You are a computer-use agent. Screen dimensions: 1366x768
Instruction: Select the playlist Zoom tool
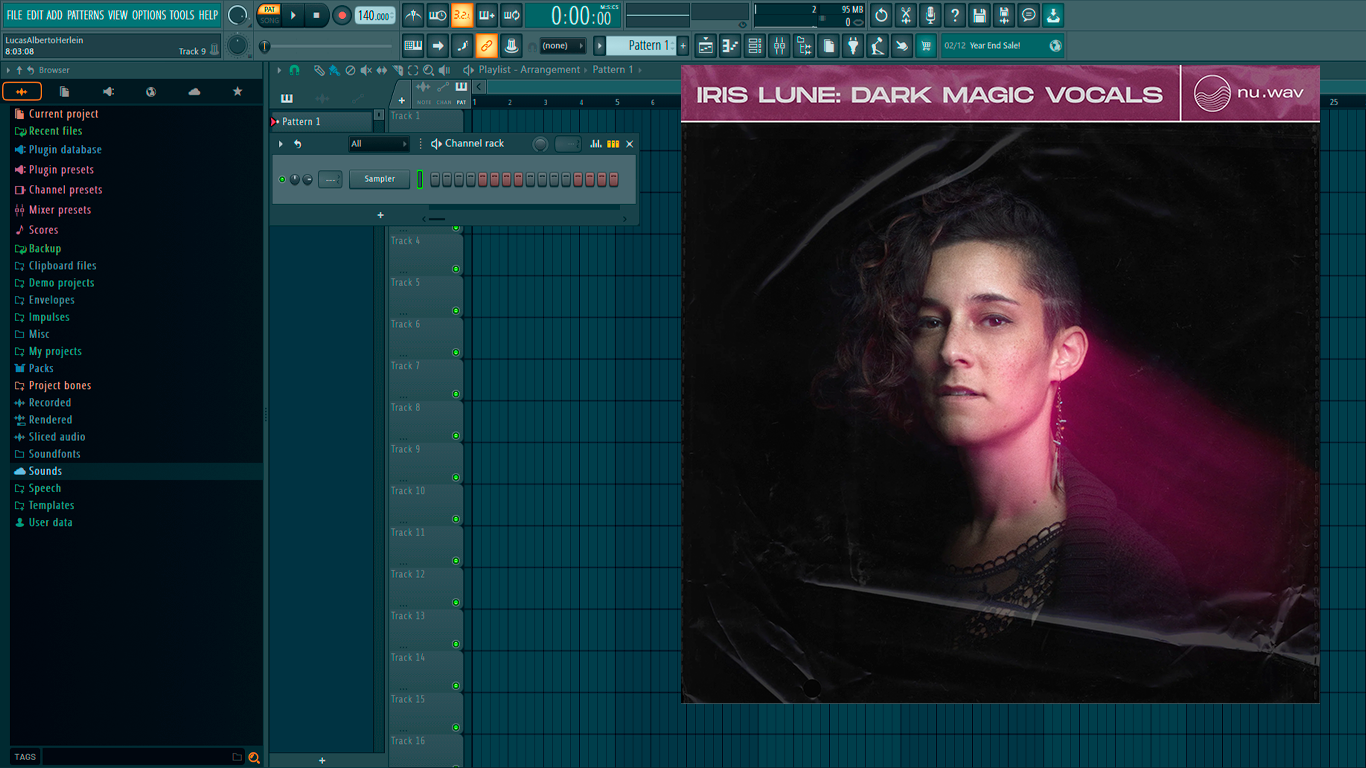pos(429,70)
